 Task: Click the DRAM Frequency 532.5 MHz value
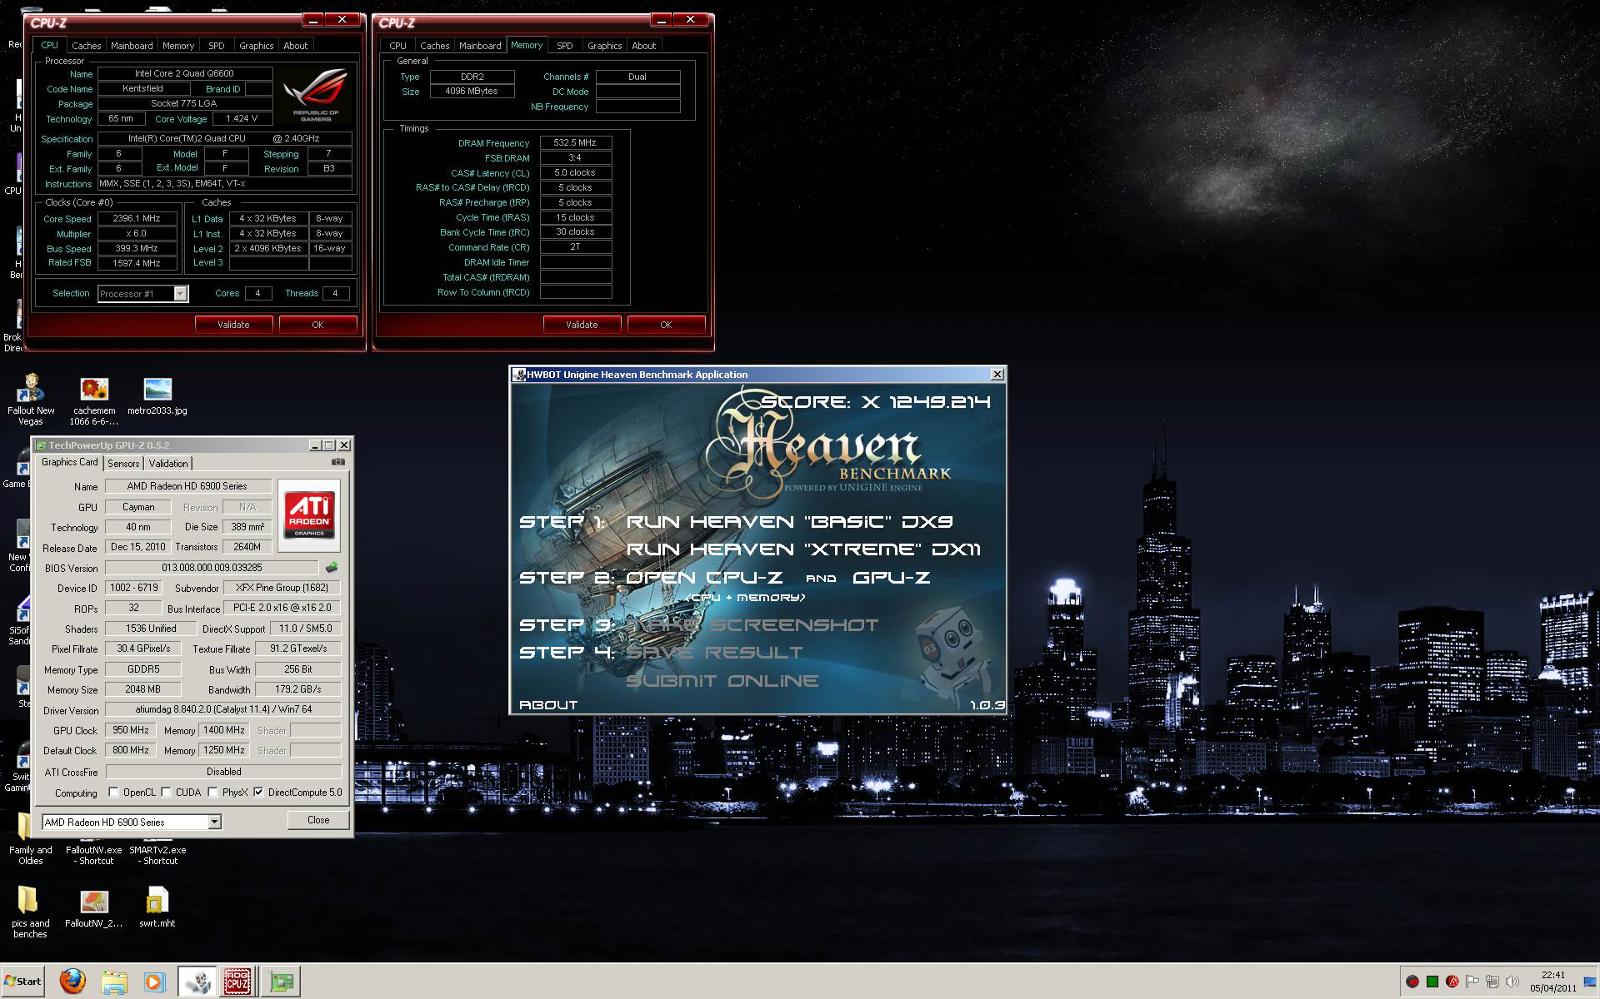click(575, 143)
